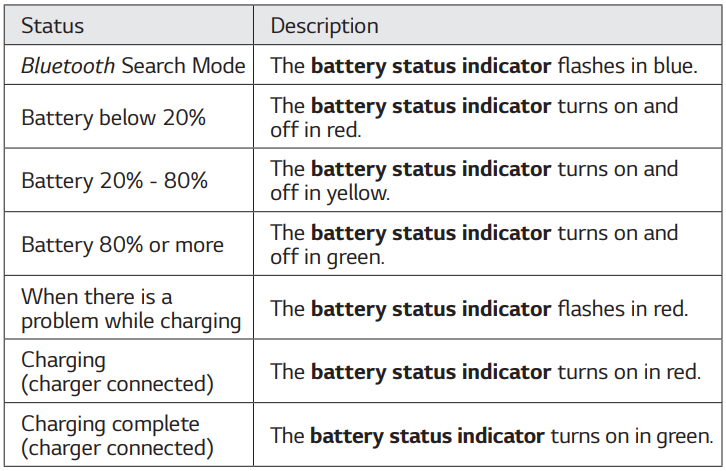The height and width of the screenshot is (471, 726).
Task: Click the "flashes in blue" description cell
Action: coord(484,67)
